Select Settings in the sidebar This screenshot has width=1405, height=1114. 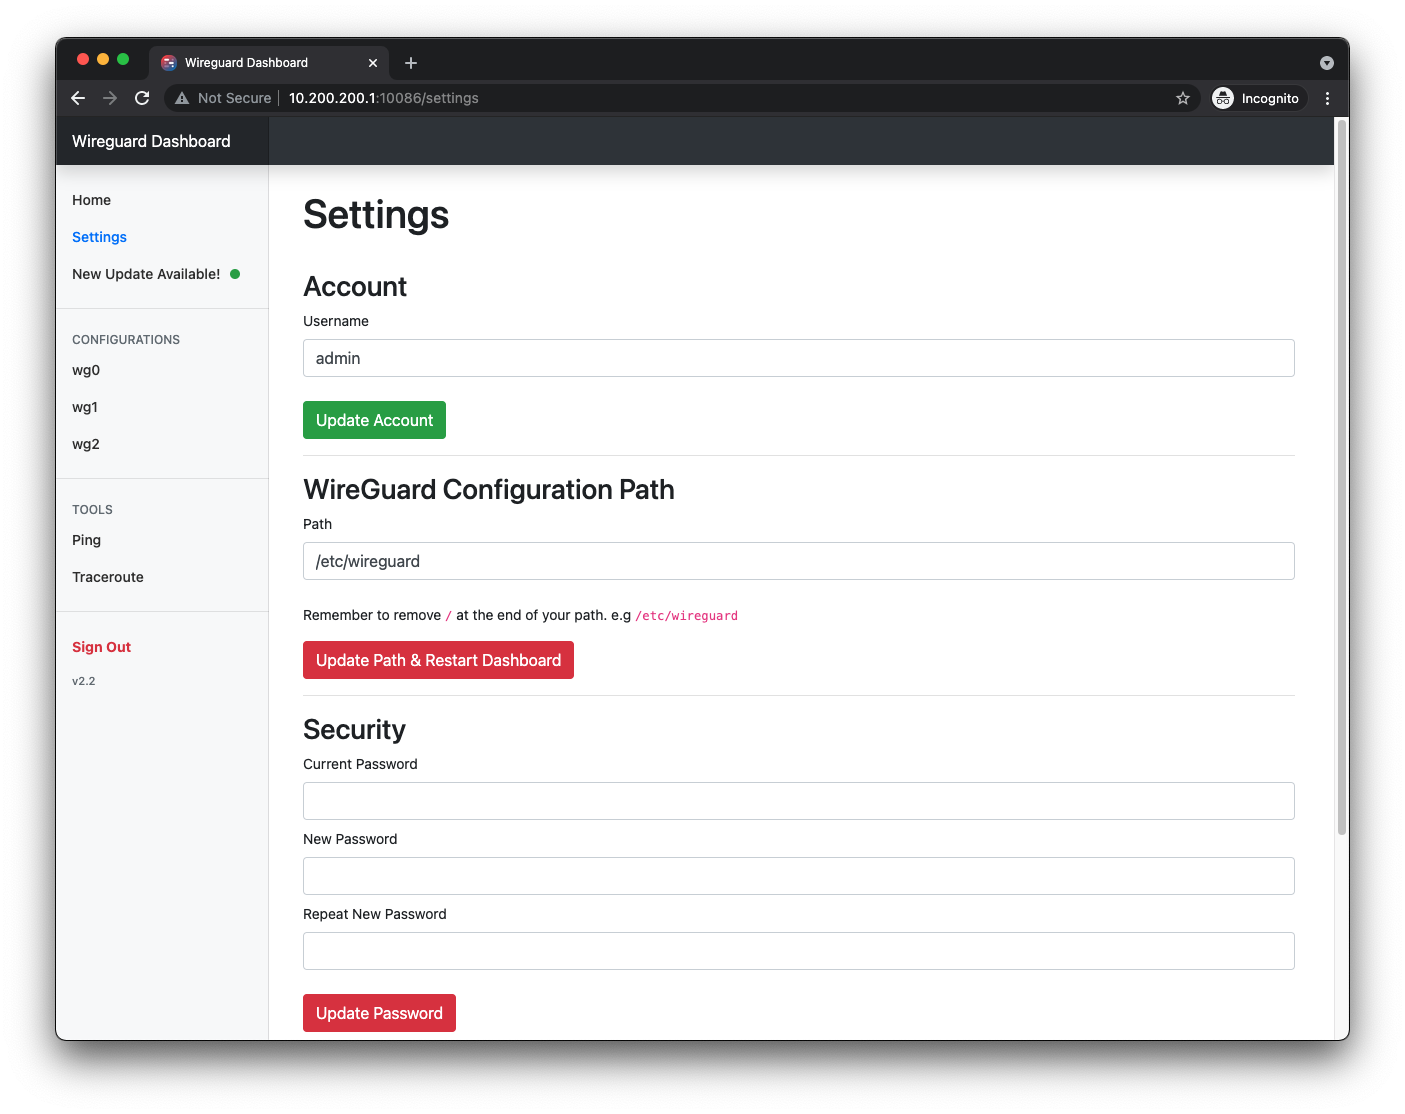[99, 237]
